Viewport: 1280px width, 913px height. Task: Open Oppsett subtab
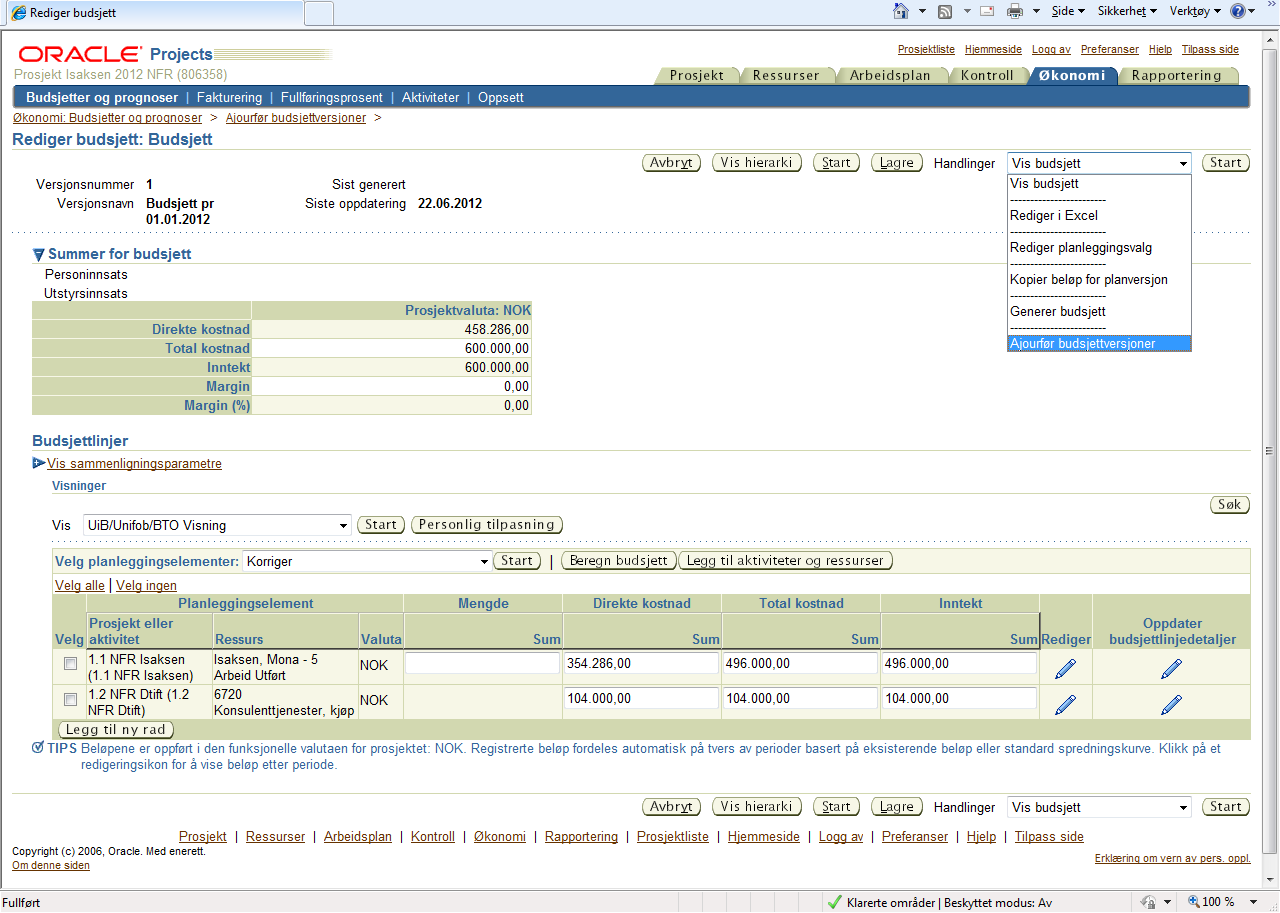[x=501, y=98]
